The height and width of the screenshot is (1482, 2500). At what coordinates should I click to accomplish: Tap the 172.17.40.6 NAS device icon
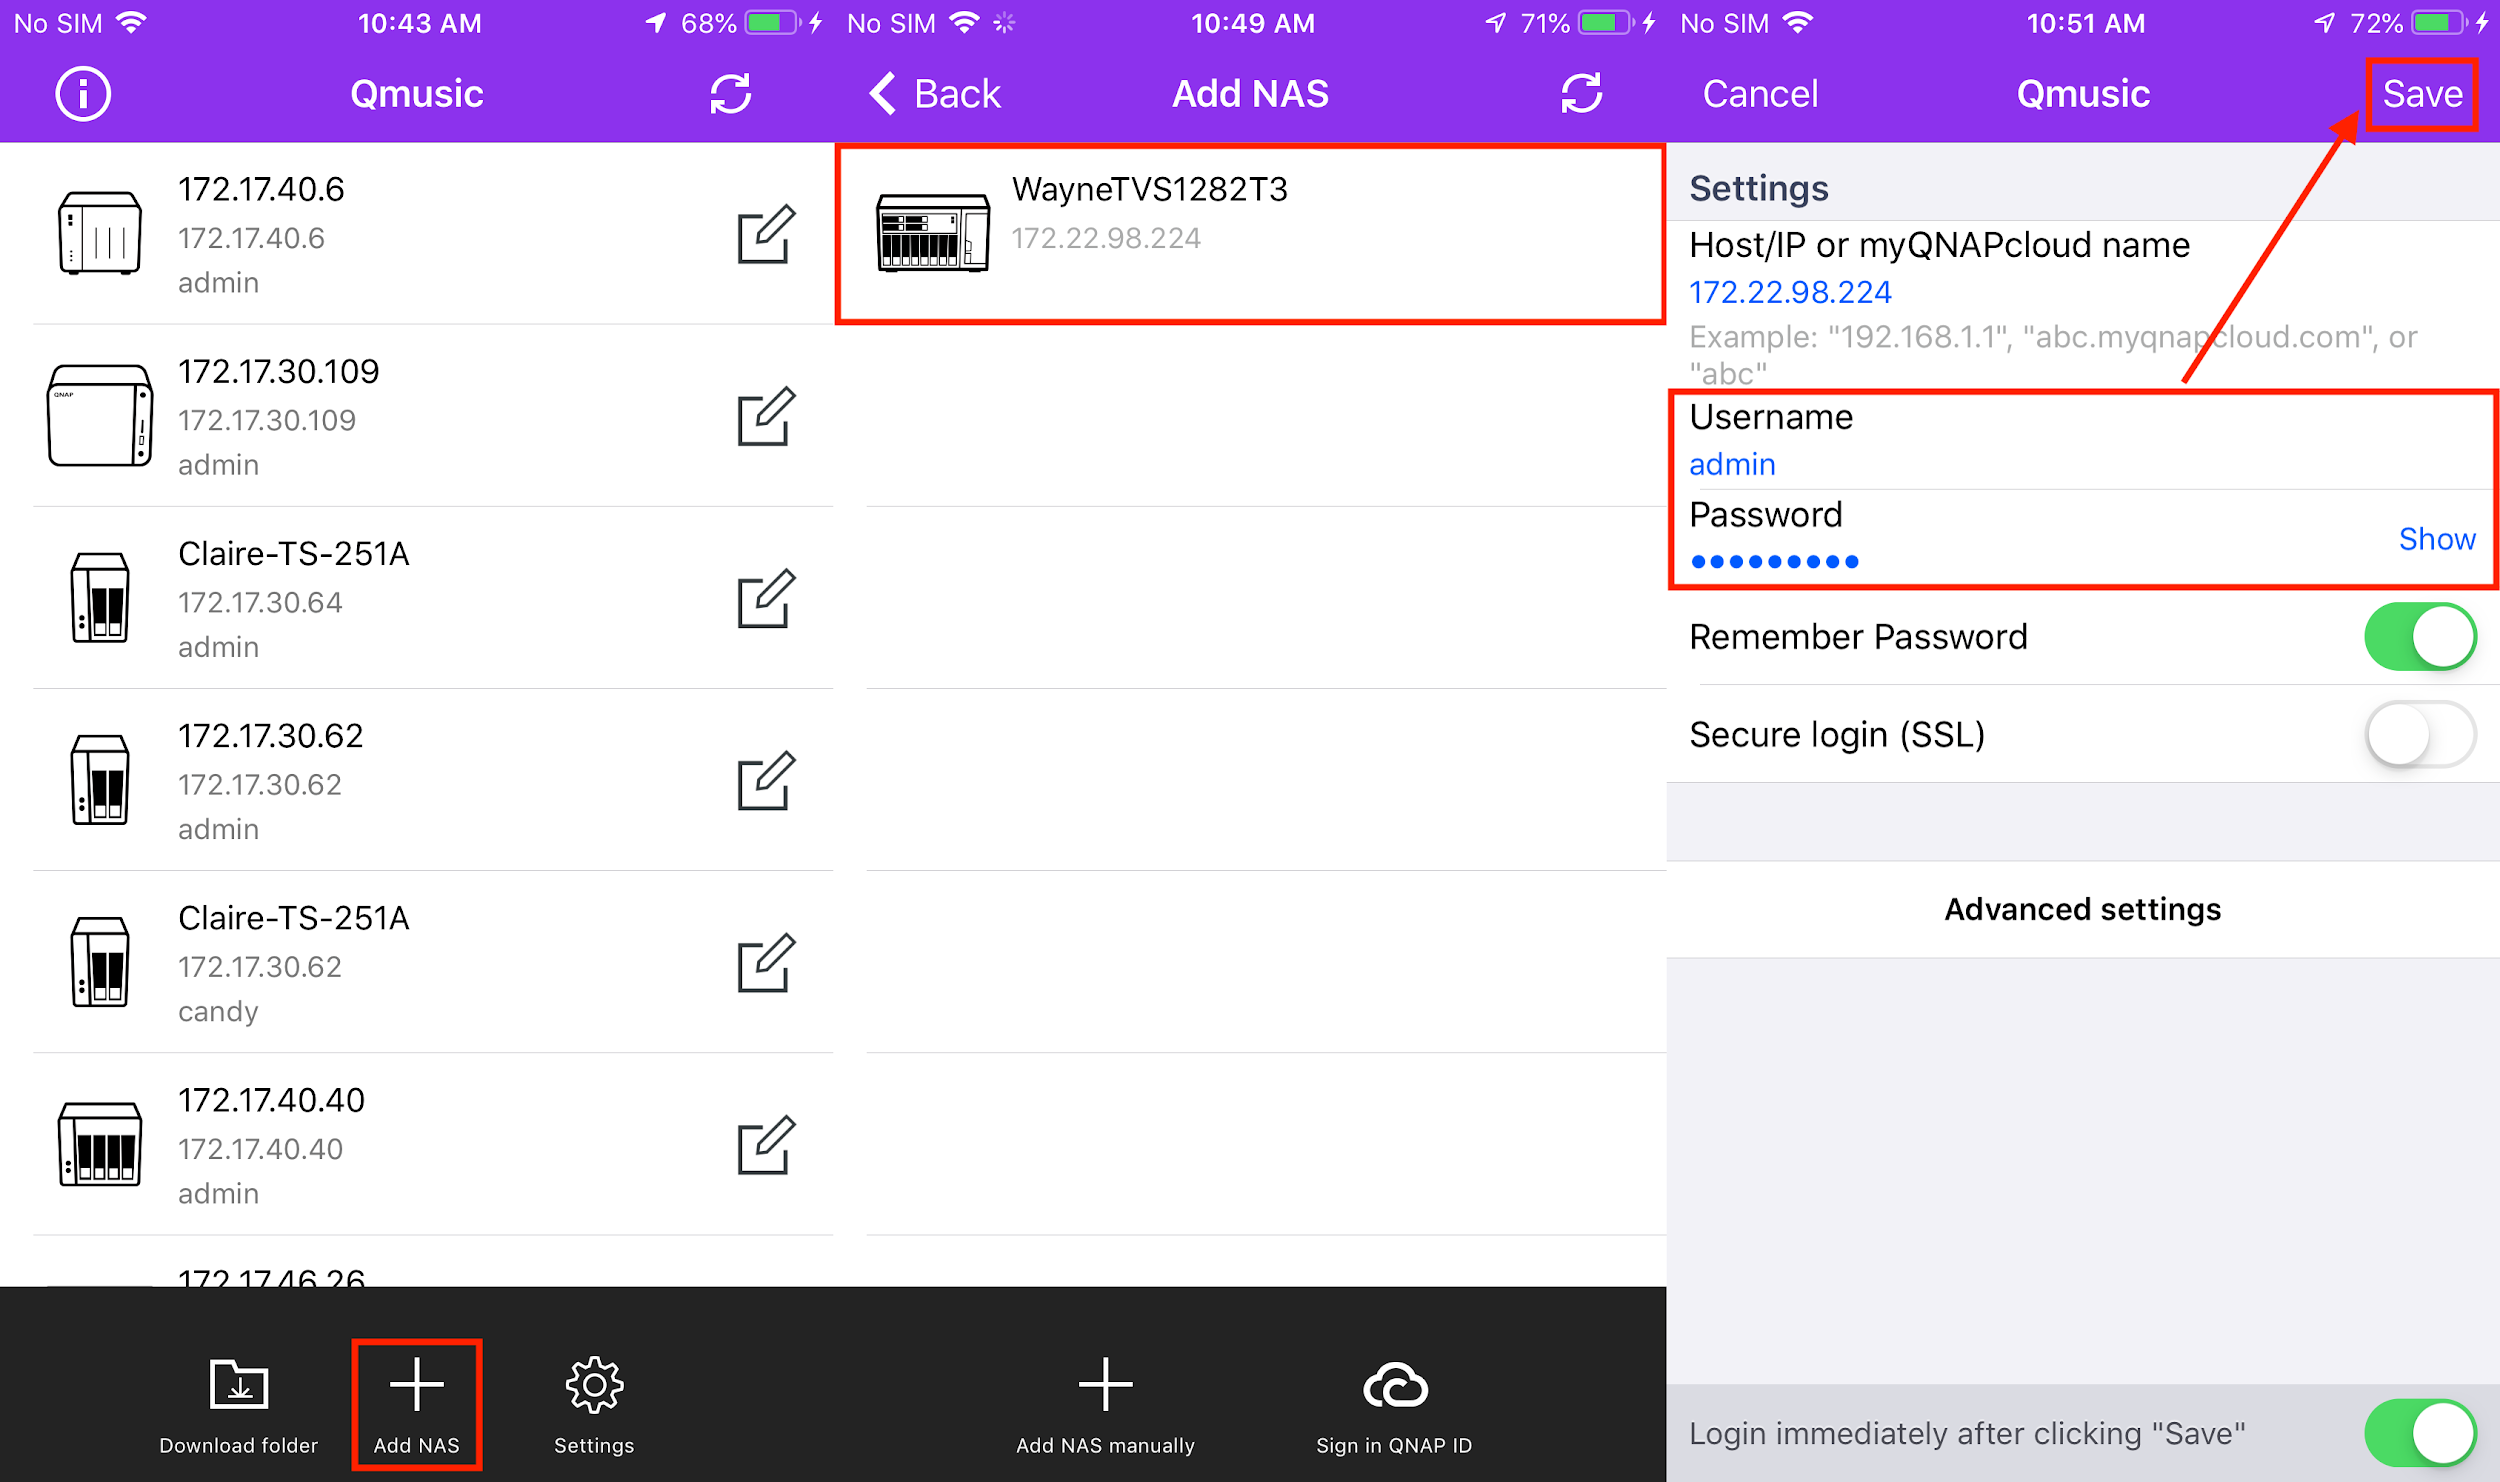click(x=99, y=233)
